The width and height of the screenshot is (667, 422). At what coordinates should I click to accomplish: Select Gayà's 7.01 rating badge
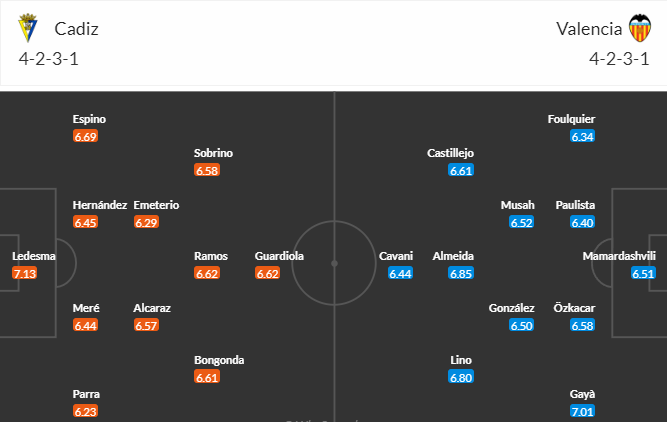(582, 411)
